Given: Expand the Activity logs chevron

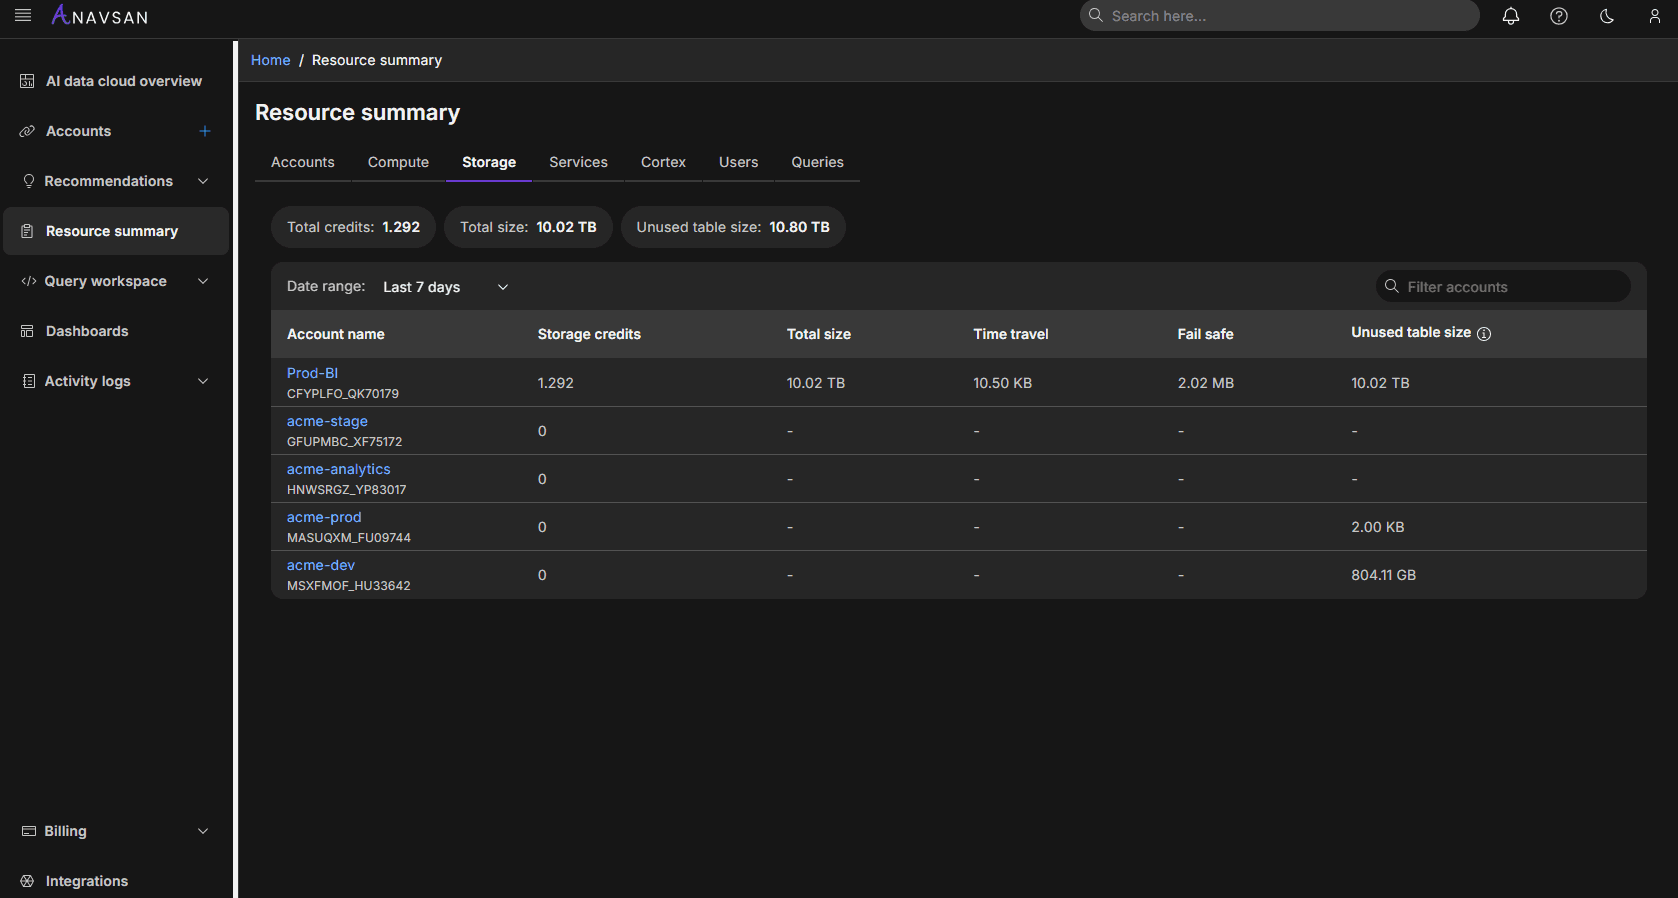Looking at the screenshot, I should [x=203, y=381].
